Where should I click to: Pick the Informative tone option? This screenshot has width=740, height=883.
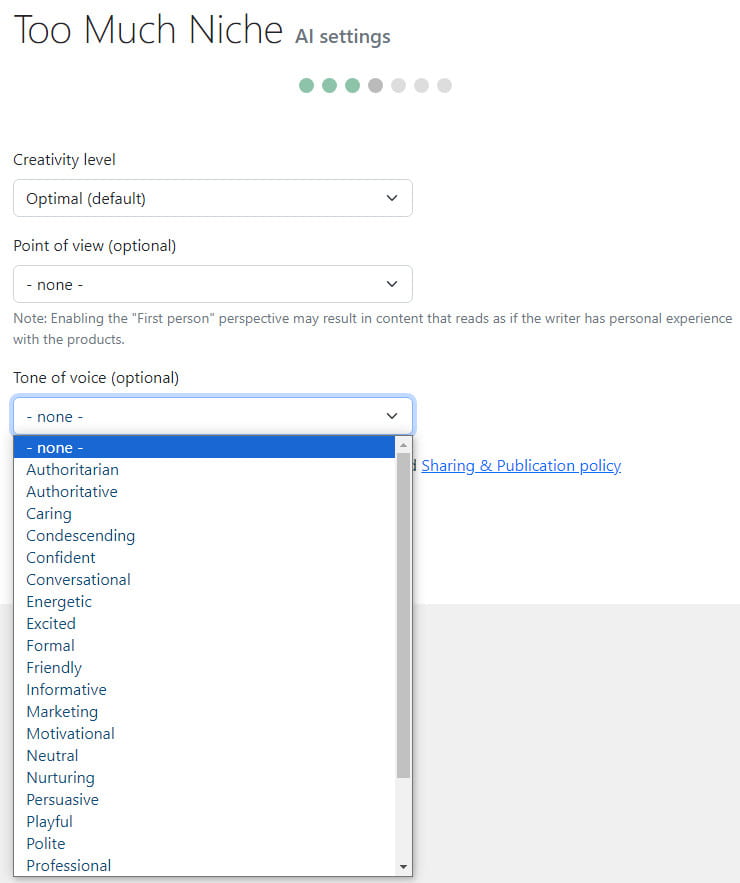click(x=204, y=689)
